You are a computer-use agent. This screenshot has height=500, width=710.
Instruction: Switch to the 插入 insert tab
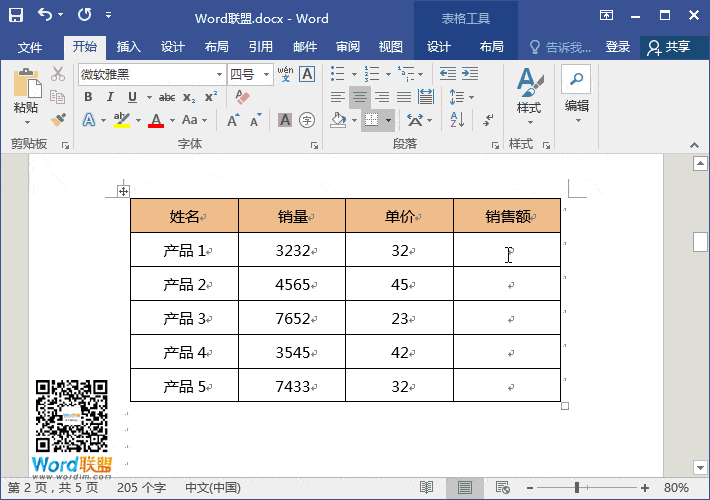click(129, 47)
